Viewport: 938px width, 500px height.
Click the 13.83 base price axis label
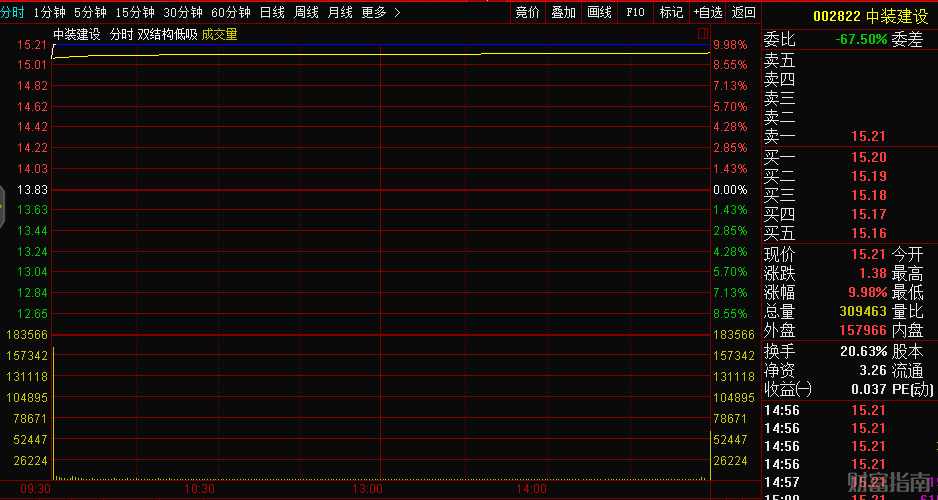point(32,189)
